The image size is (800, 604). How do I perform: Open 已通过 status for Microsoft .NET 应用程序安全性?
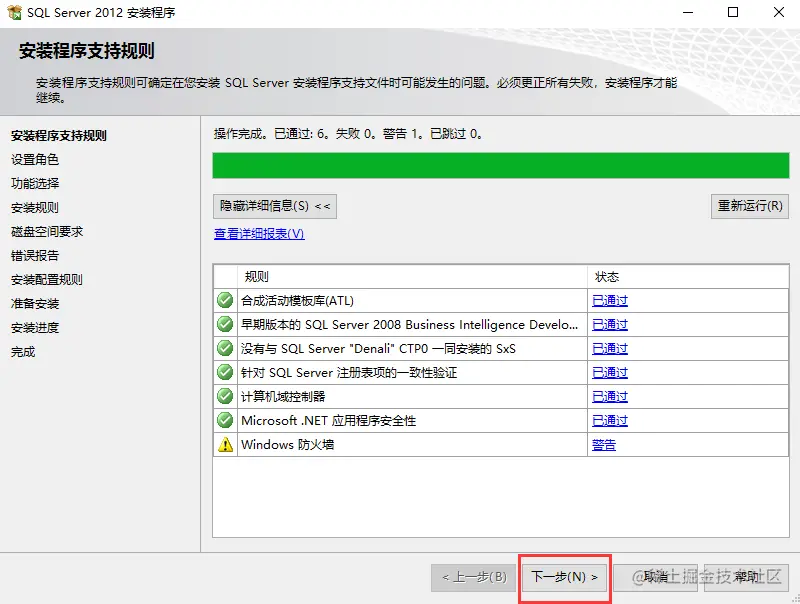(x=610, y=420)
